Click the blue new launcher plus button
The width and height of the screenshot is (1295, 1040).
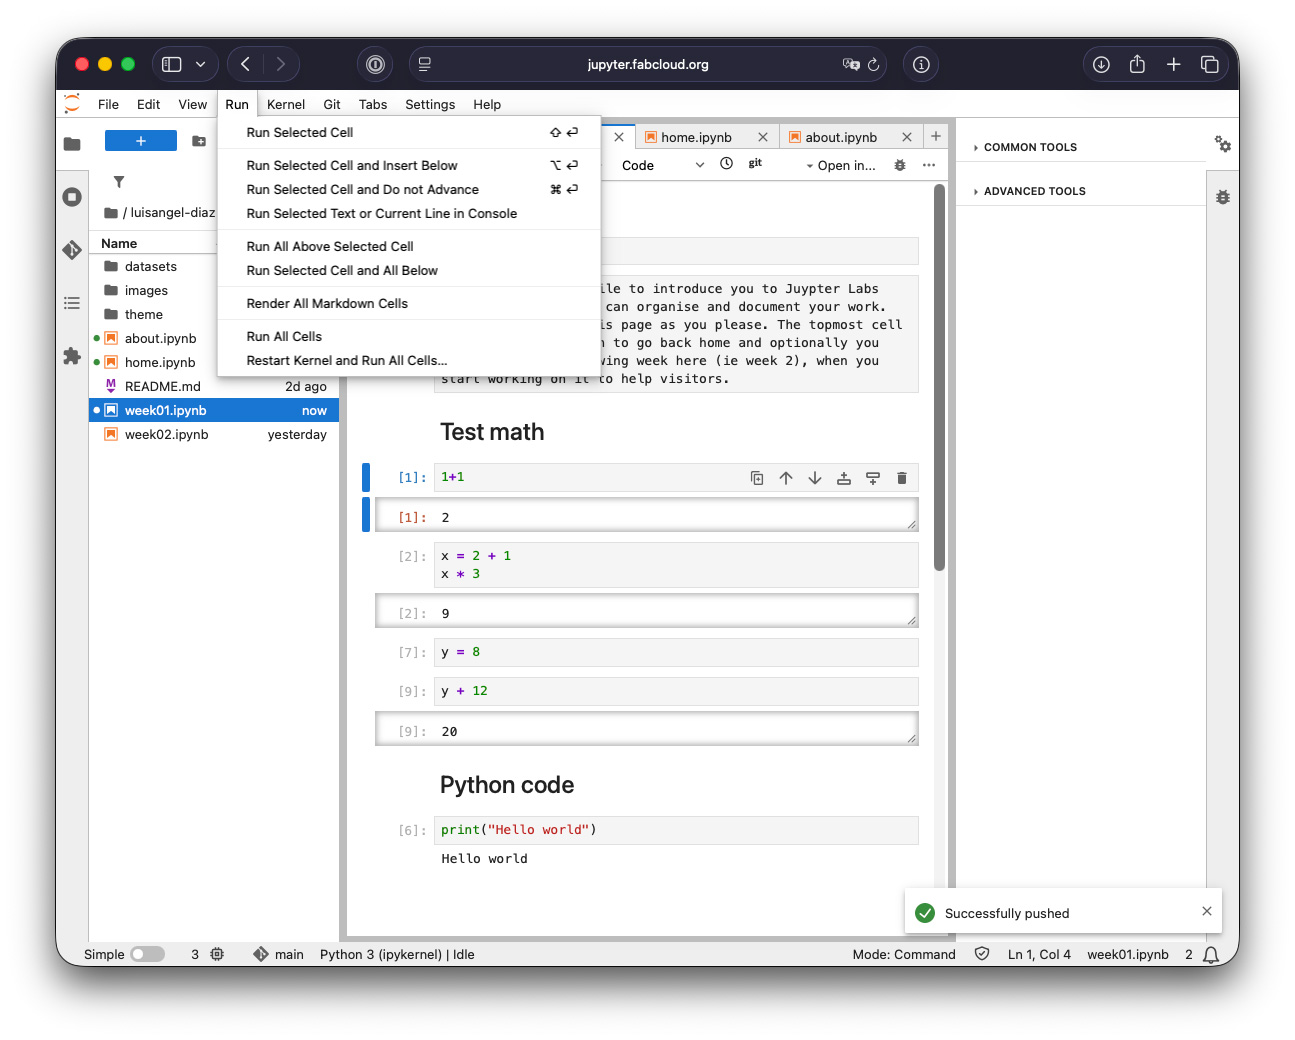pos(141,141)
